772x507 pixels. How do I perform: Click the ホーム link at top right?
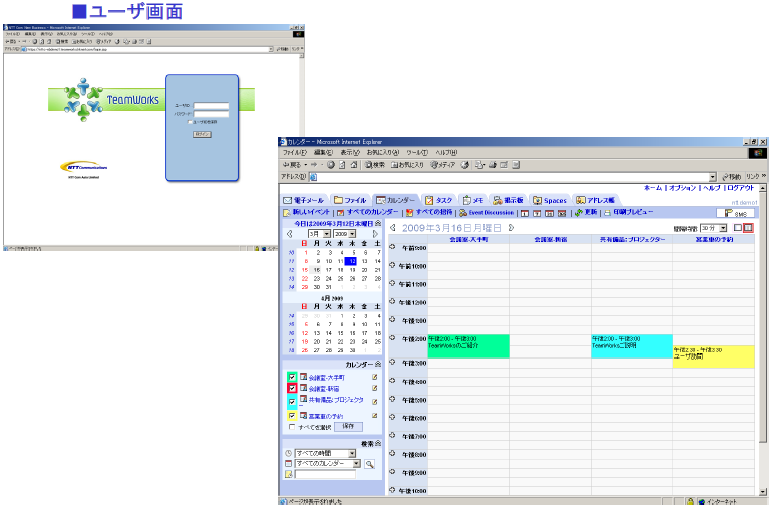(653, 188)
